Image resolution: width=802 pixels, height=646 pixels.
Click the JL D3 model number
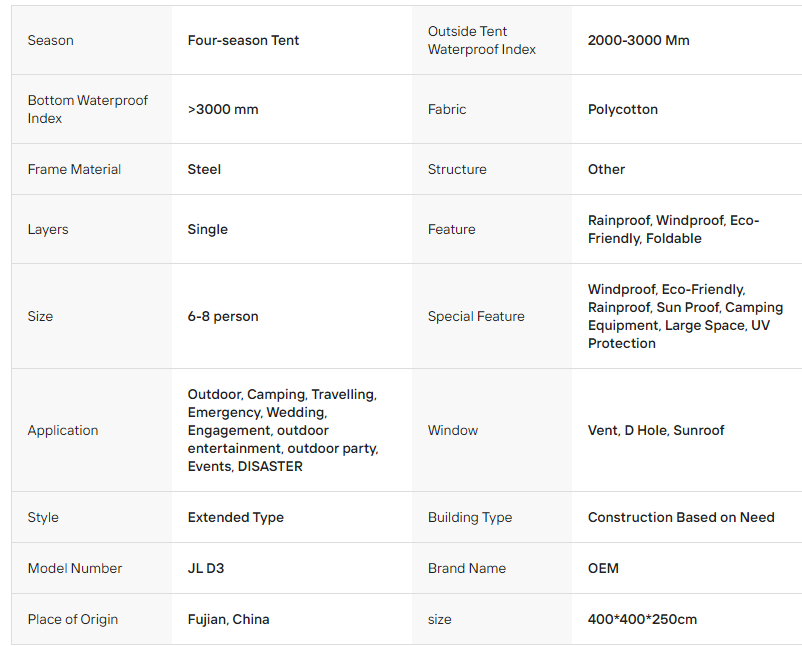(x=206, y=569)
